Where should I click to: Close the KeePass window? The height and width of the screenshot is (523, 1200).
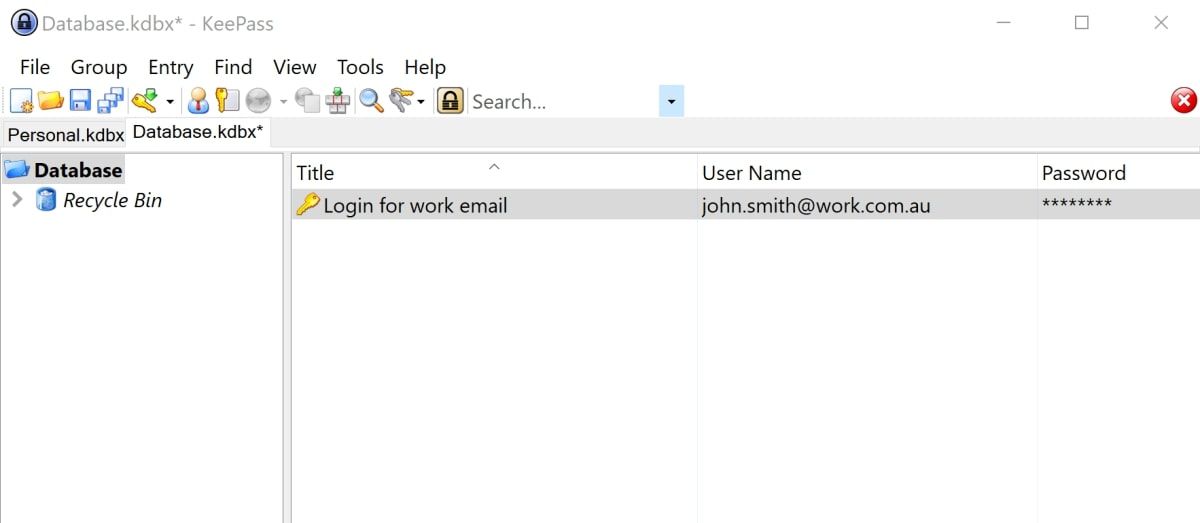click(x=1161, y=22)
